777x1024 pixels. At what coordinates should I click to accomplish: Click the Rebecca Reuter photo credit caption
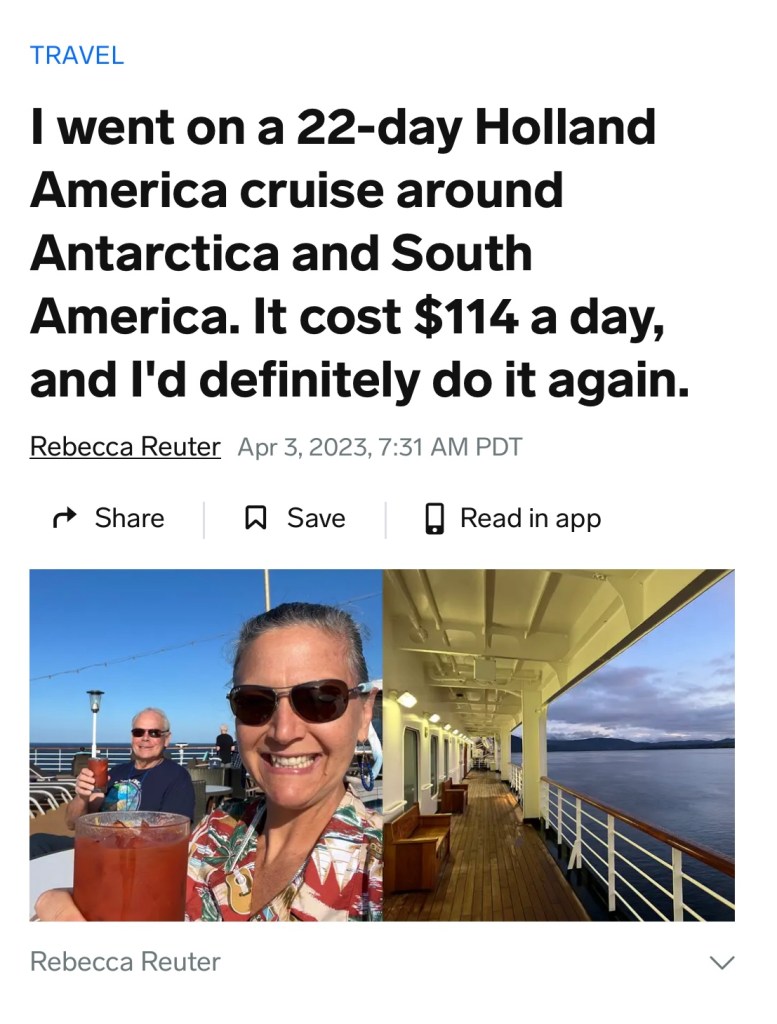pyautogui.click(x=125, y=962)
